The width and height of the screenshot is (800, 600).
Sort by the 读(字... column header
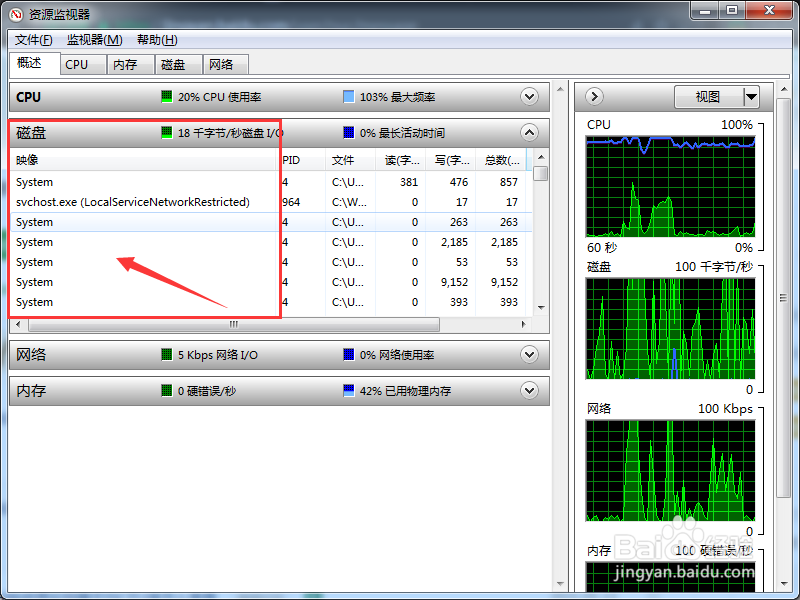[401, 160]
